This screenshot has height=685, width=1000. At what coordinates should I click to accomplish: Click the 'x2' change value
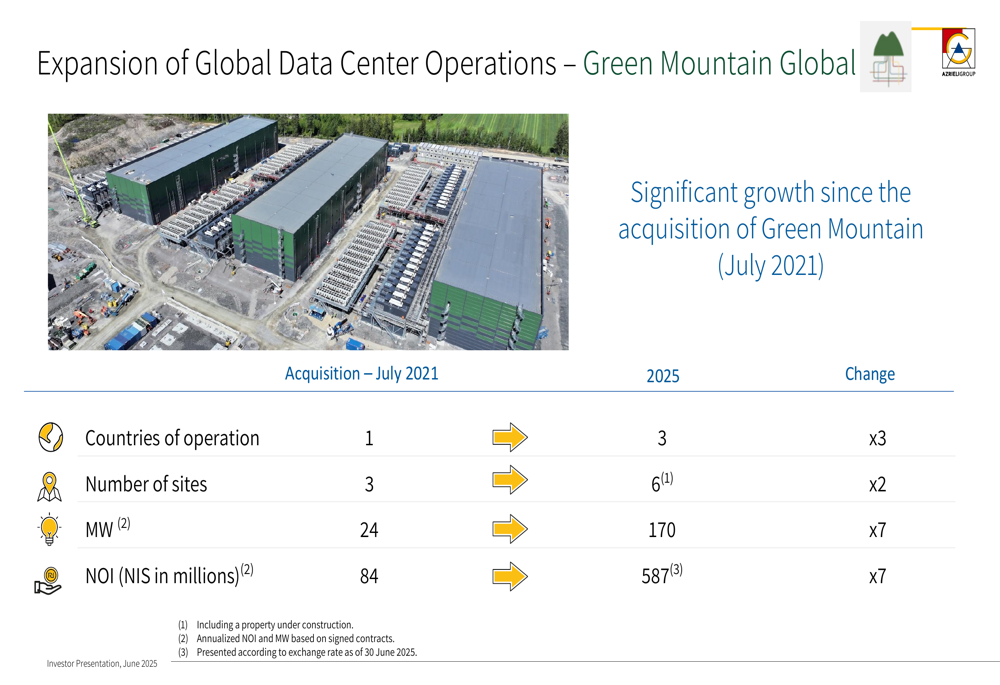pos(878,485)
